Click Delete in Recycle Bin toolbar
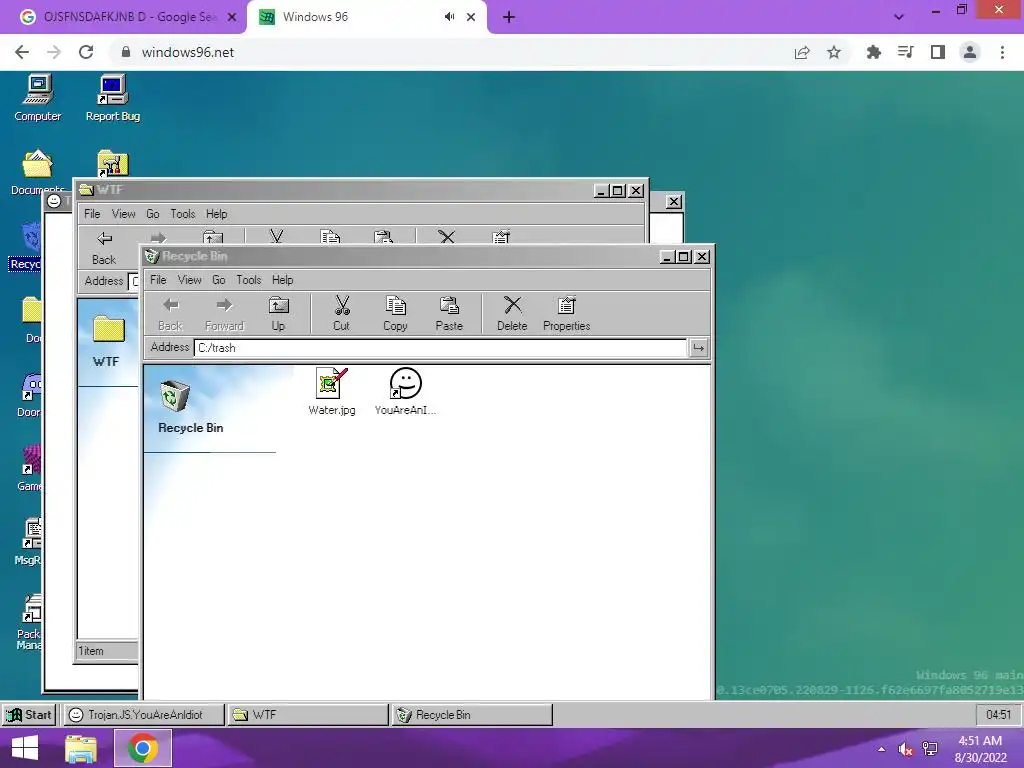1024x768 pixels. click(512, 313)
